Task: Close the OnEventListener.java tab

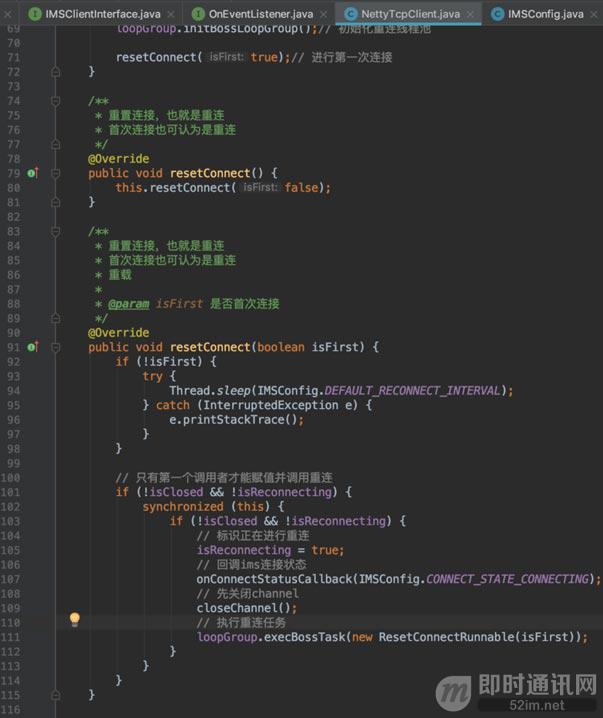Action: click(324, 15)
